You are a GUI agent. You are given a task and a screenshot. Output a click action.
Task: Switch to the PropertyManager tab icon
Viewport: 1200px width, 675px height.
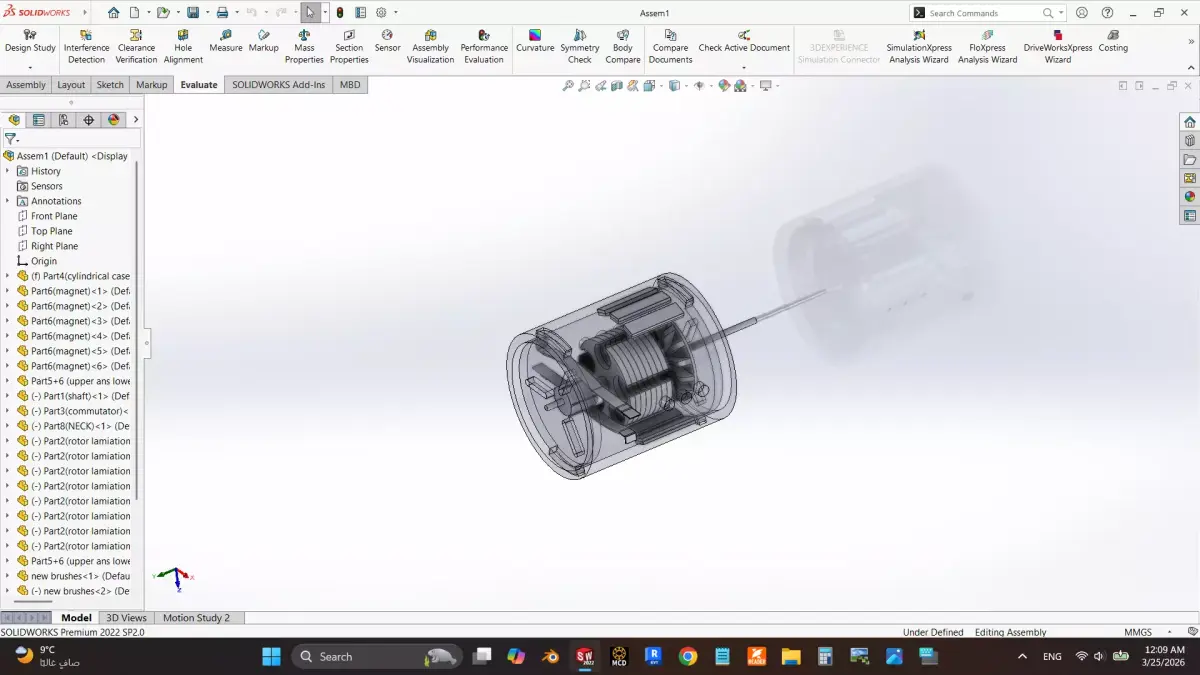click(39, 120)
